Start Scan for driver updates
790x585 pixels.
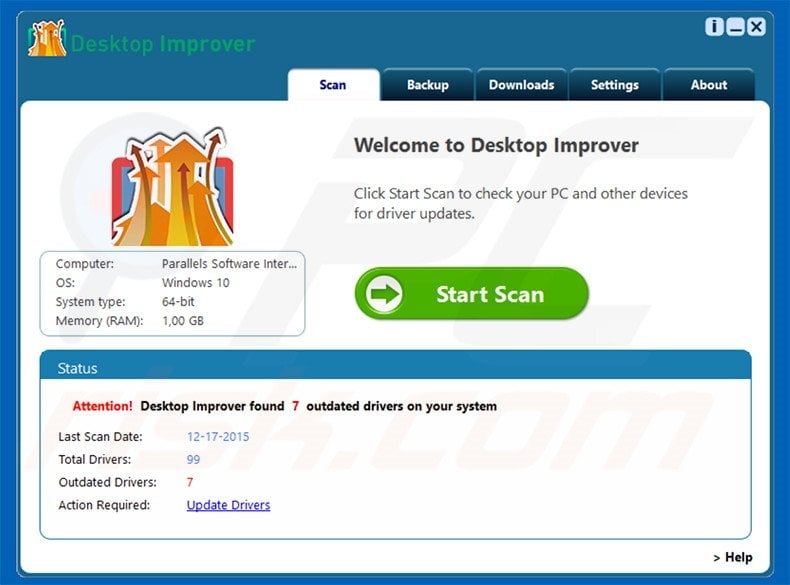point(472,294)
